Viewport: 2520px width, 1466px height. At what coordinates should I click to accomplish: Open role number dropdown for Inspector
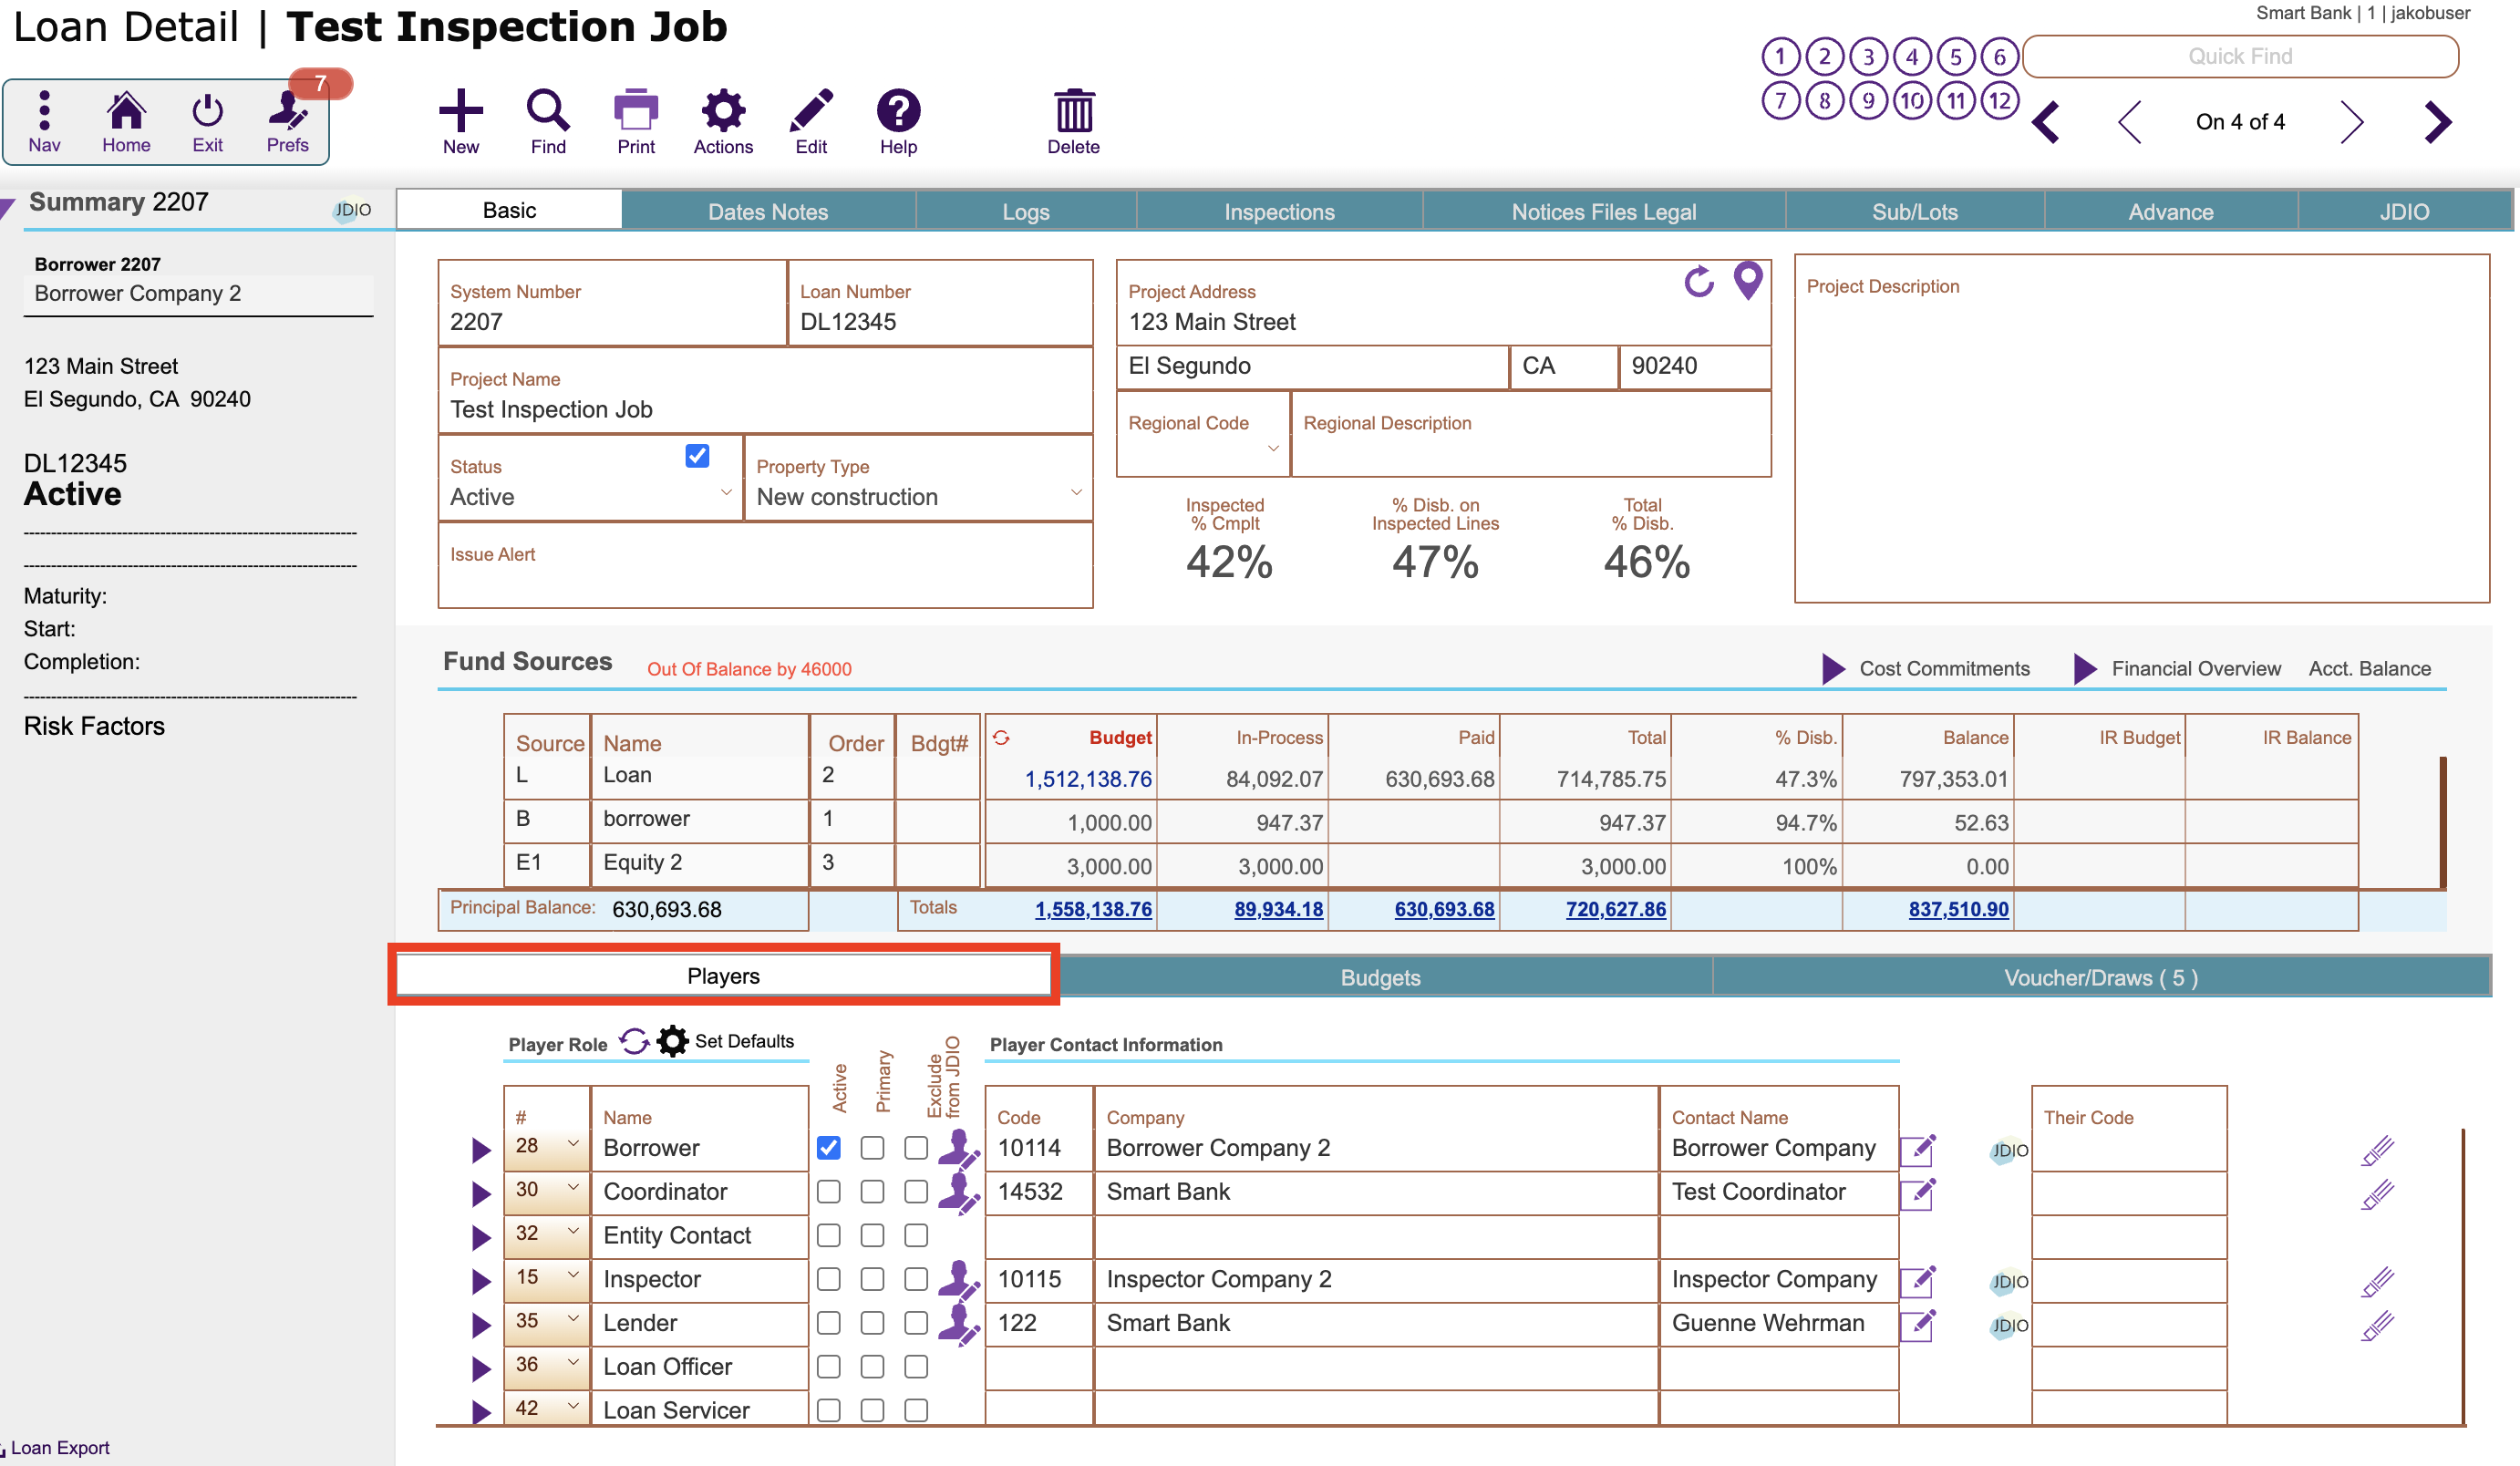573,1275
